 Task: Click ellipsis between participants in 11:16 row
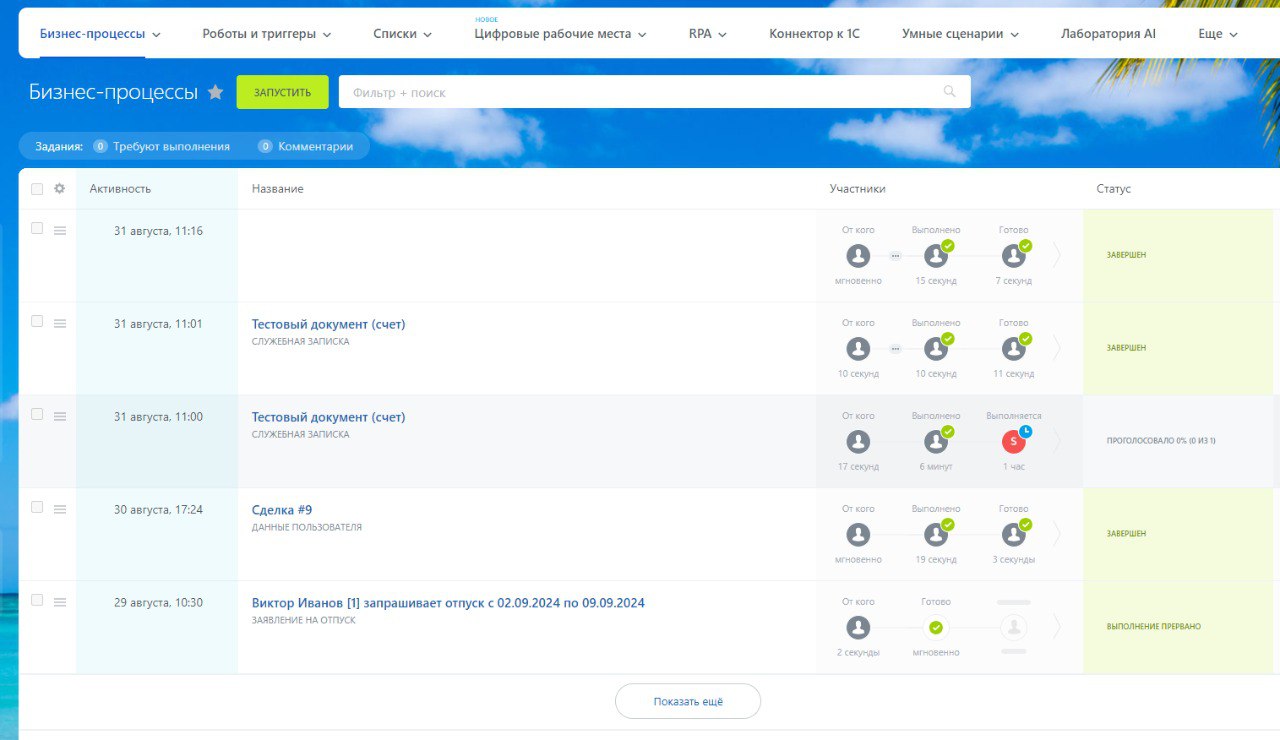pyautogui.click(x=895, y=256)
